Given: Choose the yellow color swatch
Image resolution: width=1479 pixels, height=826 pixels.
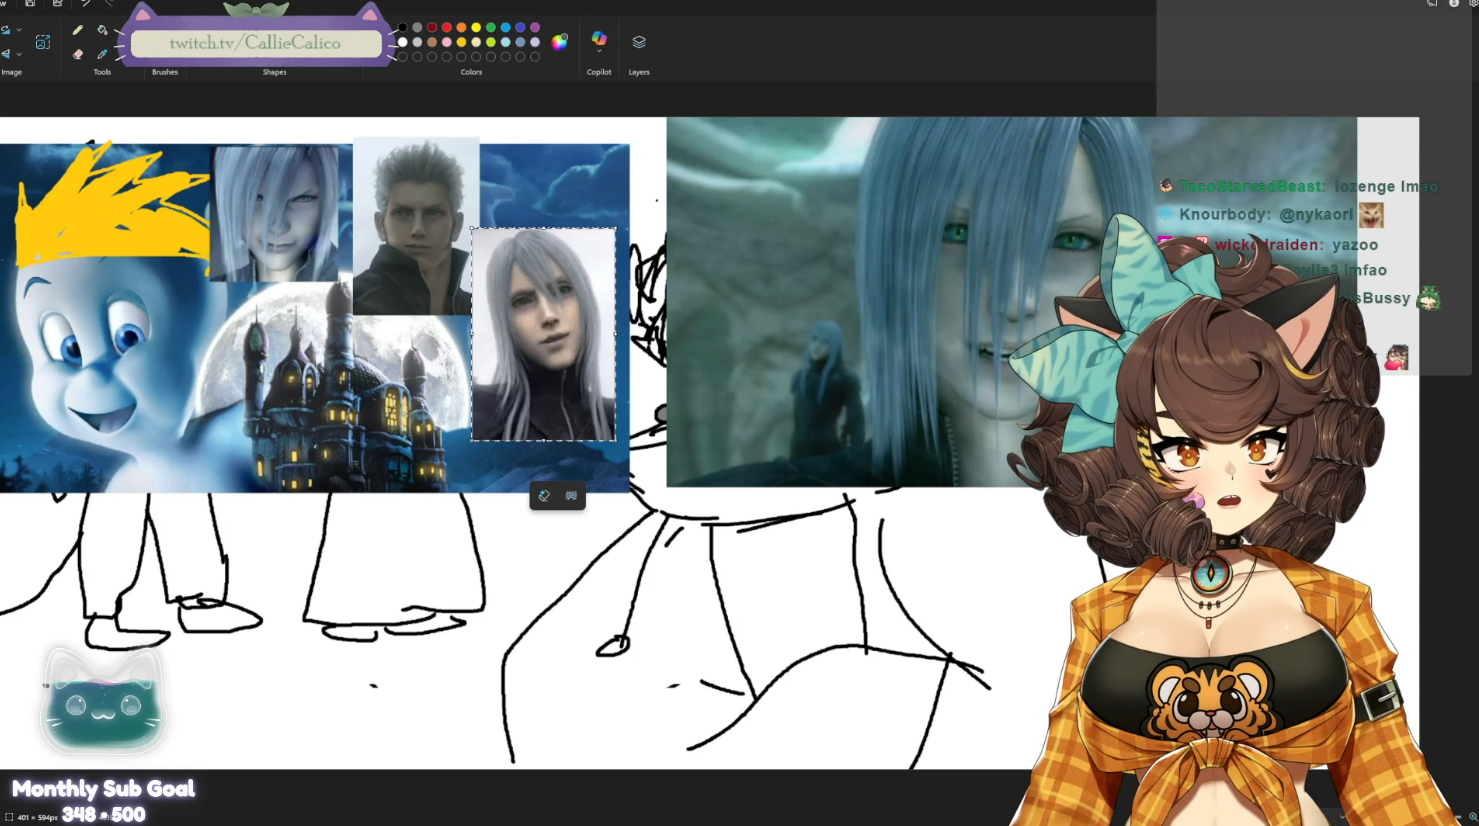Looking at the screenshot, I should (476, 28).
